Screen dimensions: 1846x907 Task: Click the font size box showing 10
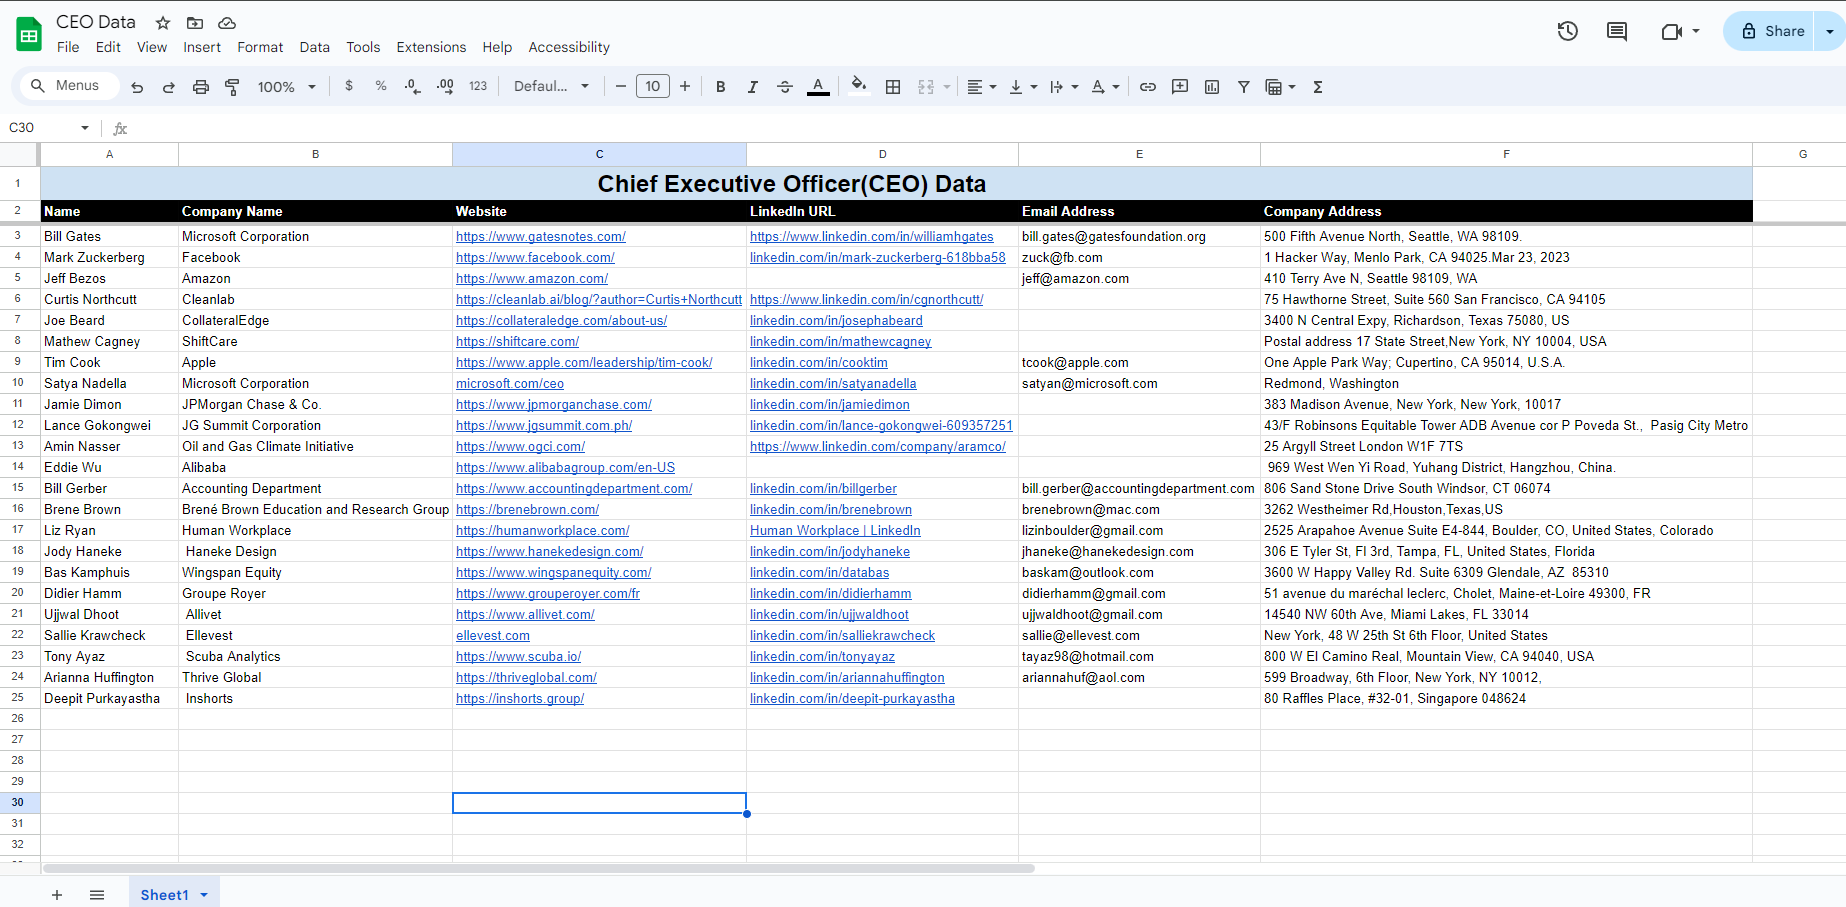653,87
